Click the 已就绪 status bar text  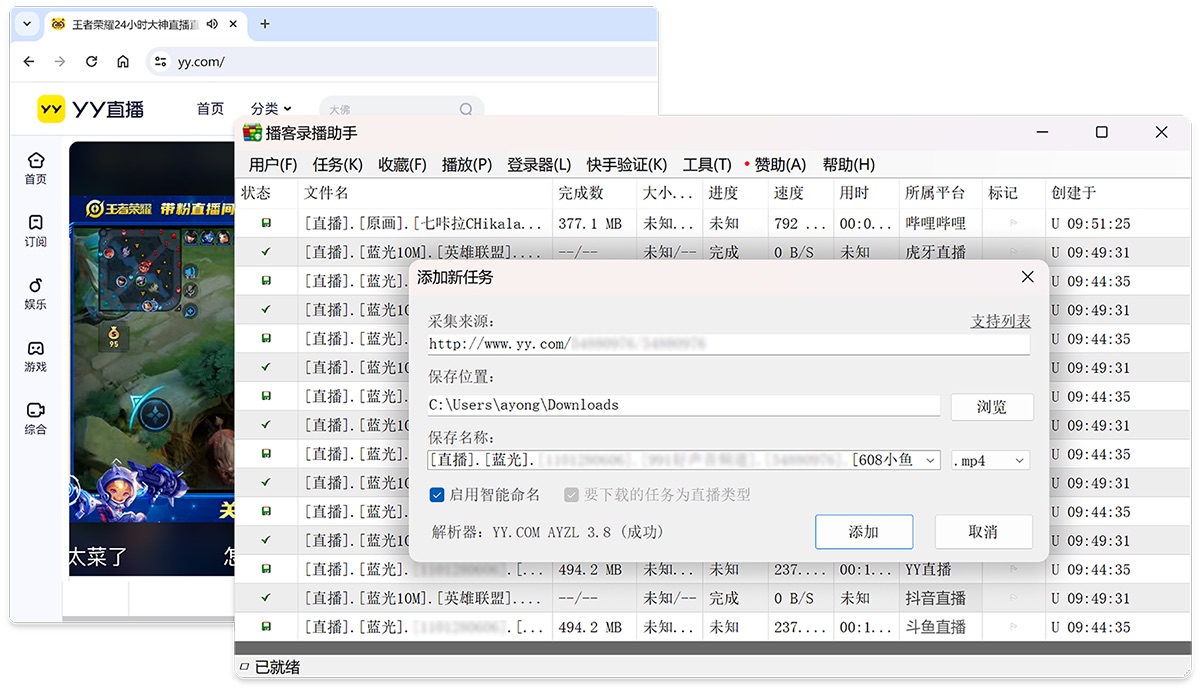[277, 667]
